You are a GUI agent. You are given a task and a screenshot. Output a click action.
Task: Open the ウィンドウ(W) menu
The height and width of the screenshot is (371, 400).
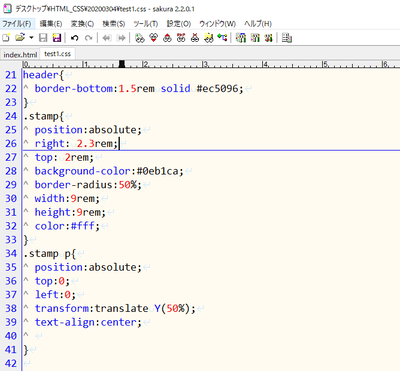pos(217,24)
